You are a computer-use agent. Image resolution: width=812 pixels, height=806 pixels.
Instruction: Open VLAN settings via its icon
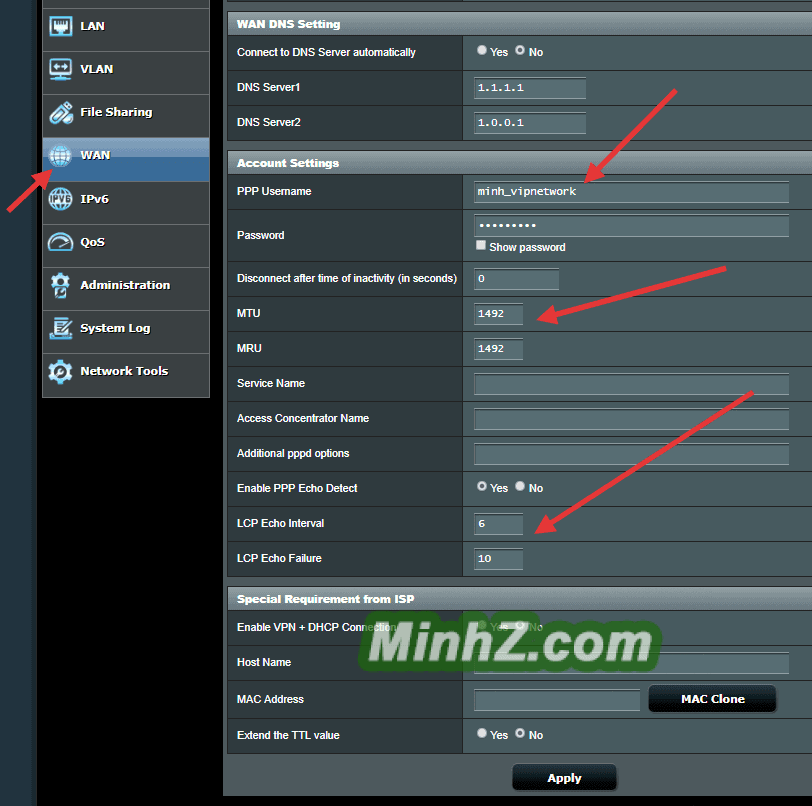[x=61, y=70]
